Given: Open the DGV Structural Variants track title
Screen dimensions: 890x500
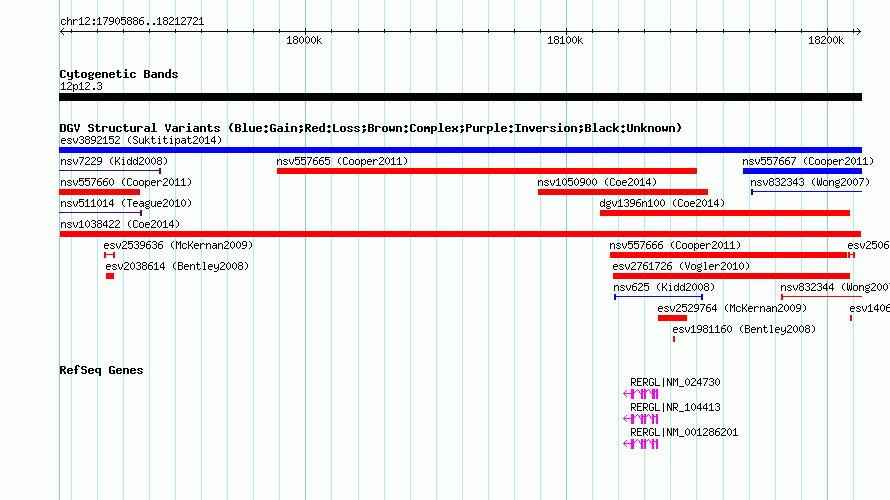Looking at the screenshot, I should pos(371,128).
